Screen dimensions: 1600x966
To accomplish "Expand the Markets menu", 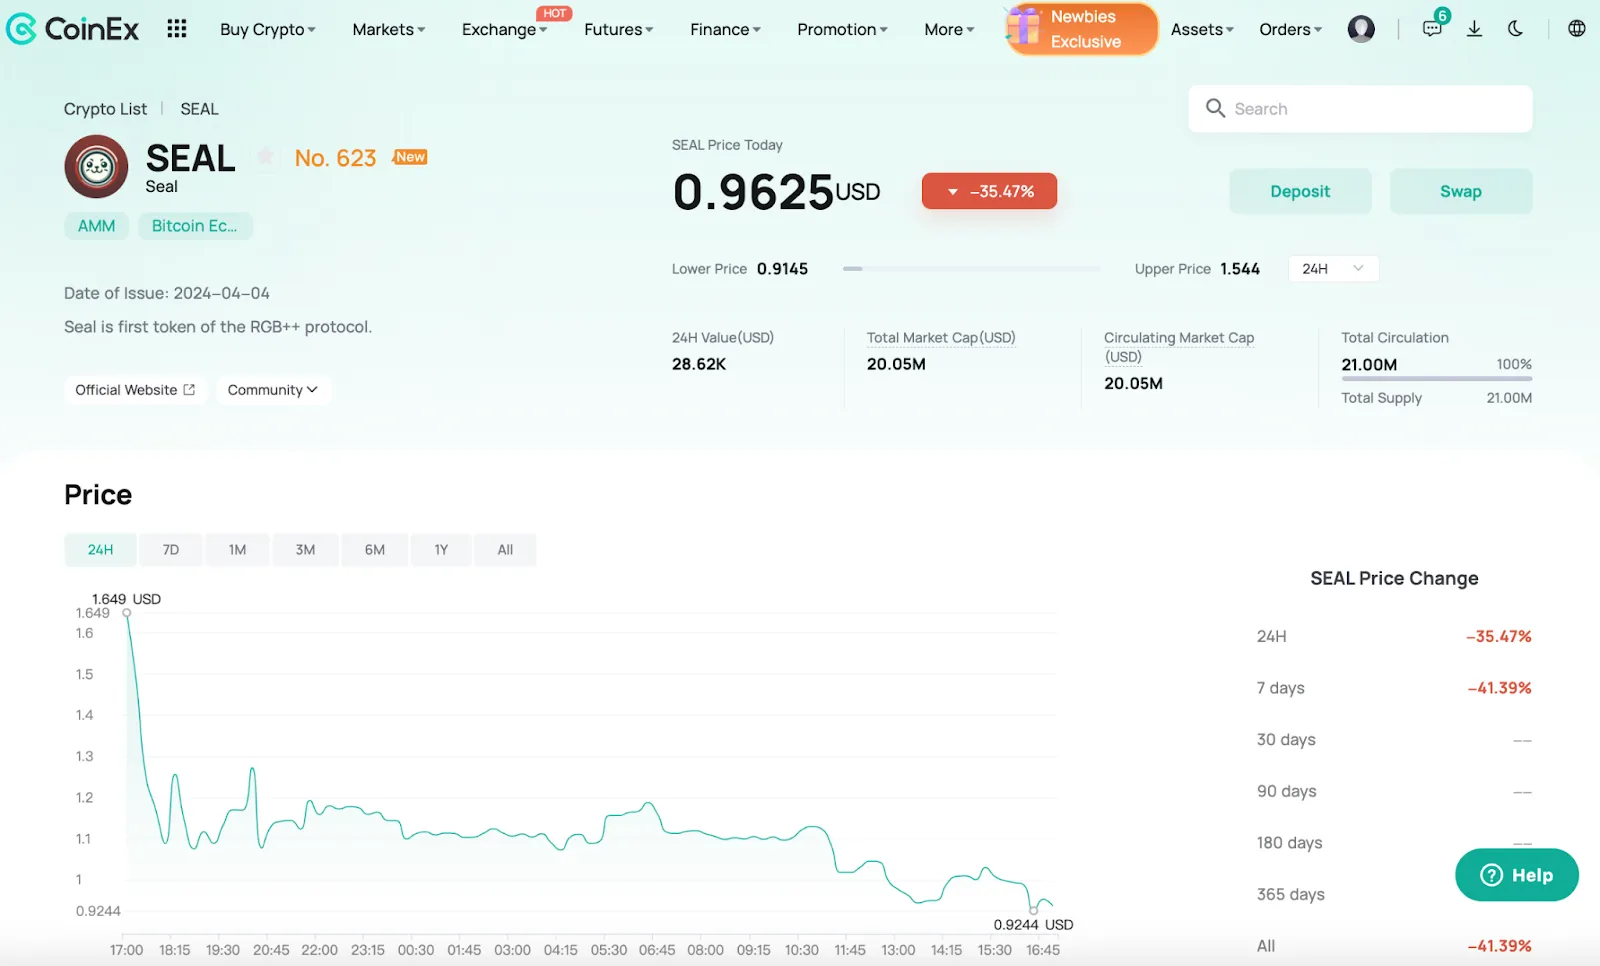I will point(388,29).
